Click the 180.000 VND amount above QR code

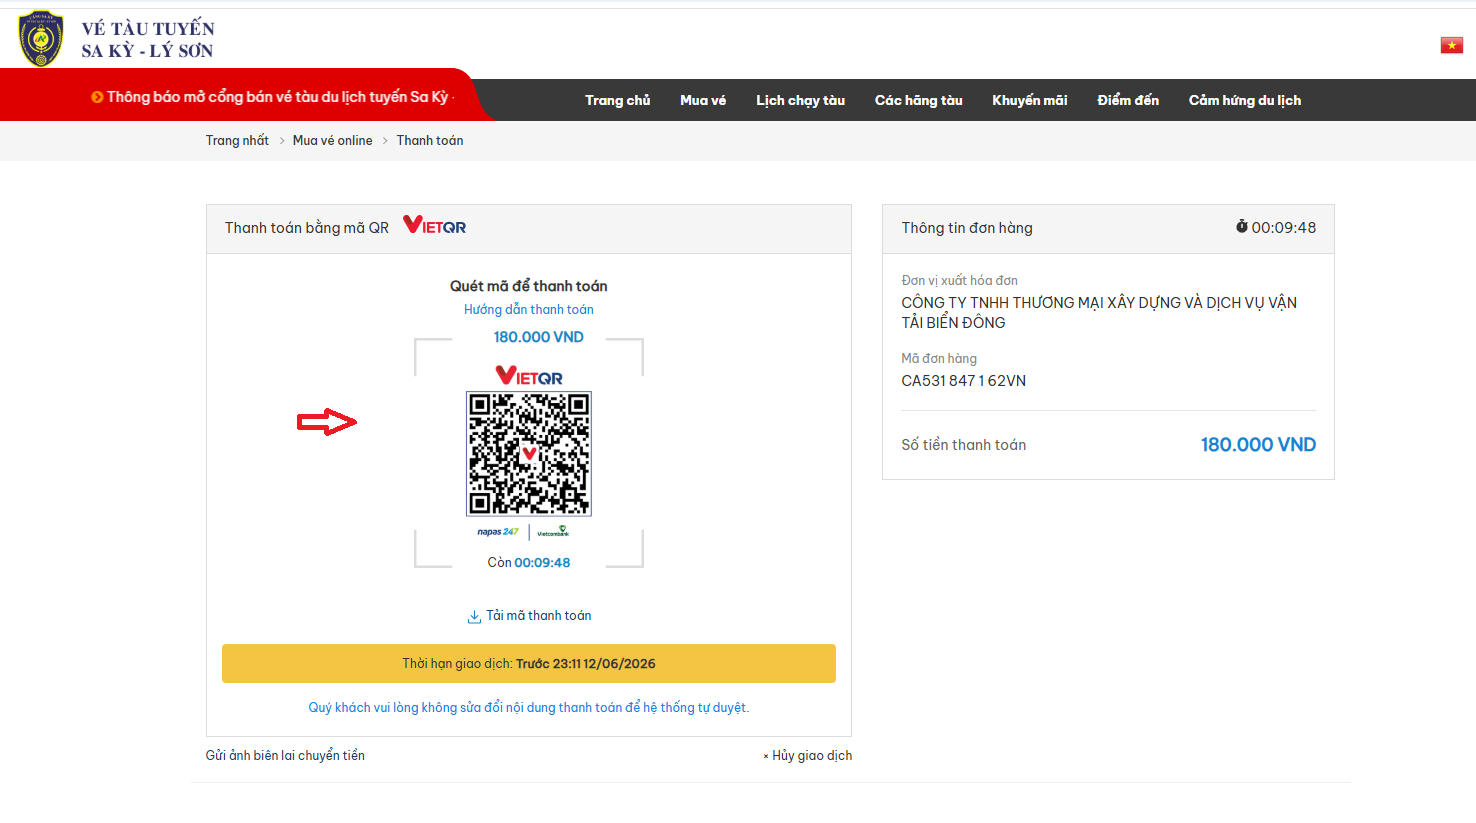(x=539, y=337)
